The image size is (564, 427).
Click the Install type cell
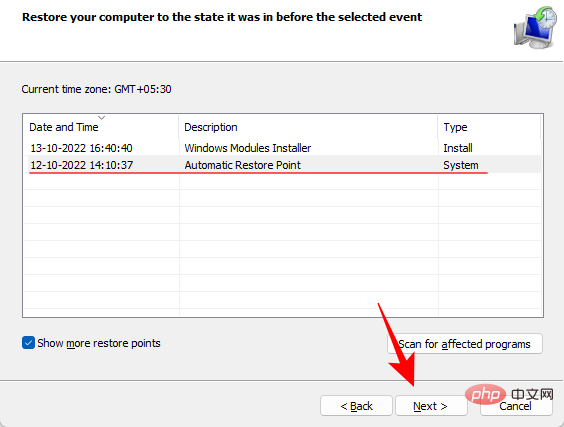pos(458,148)
